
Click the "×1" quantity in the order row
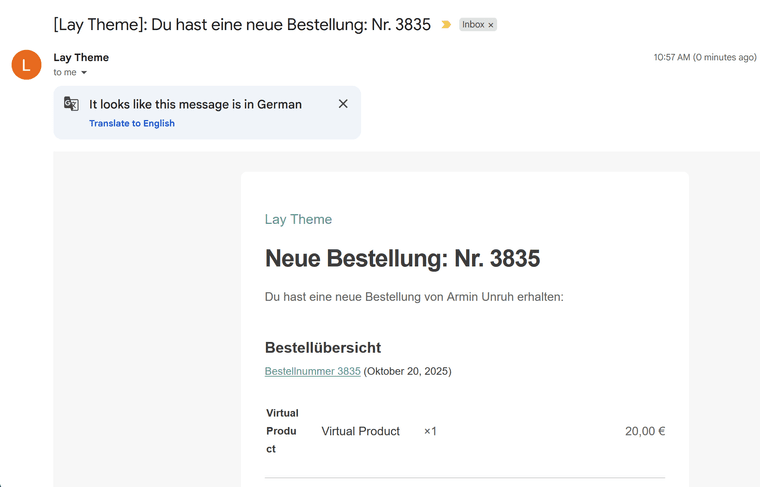[430, 431]
